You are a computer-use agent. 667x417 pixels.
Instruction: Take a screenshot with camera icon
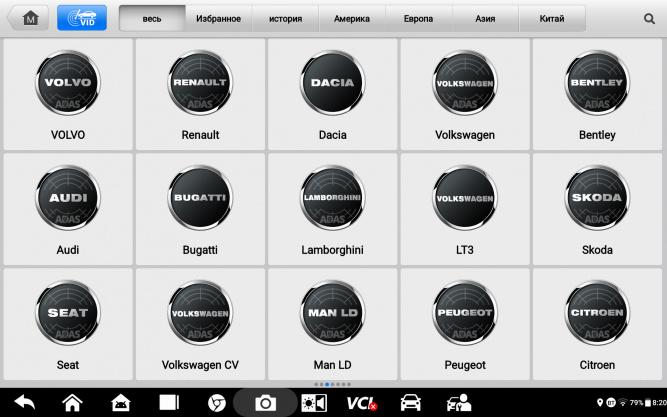pos(265,403)
